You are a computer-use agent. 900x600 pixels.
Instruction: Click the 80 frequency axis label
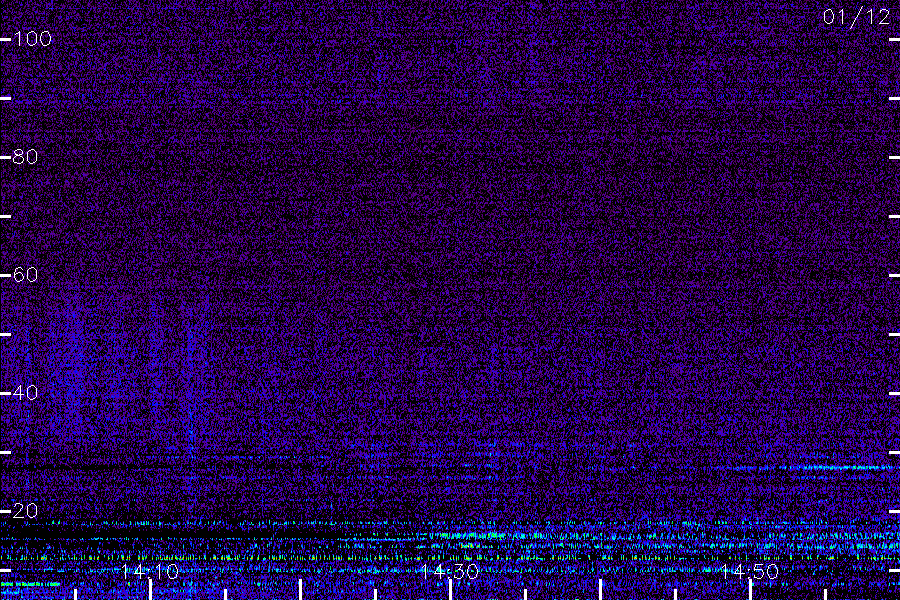click(25, 157)
